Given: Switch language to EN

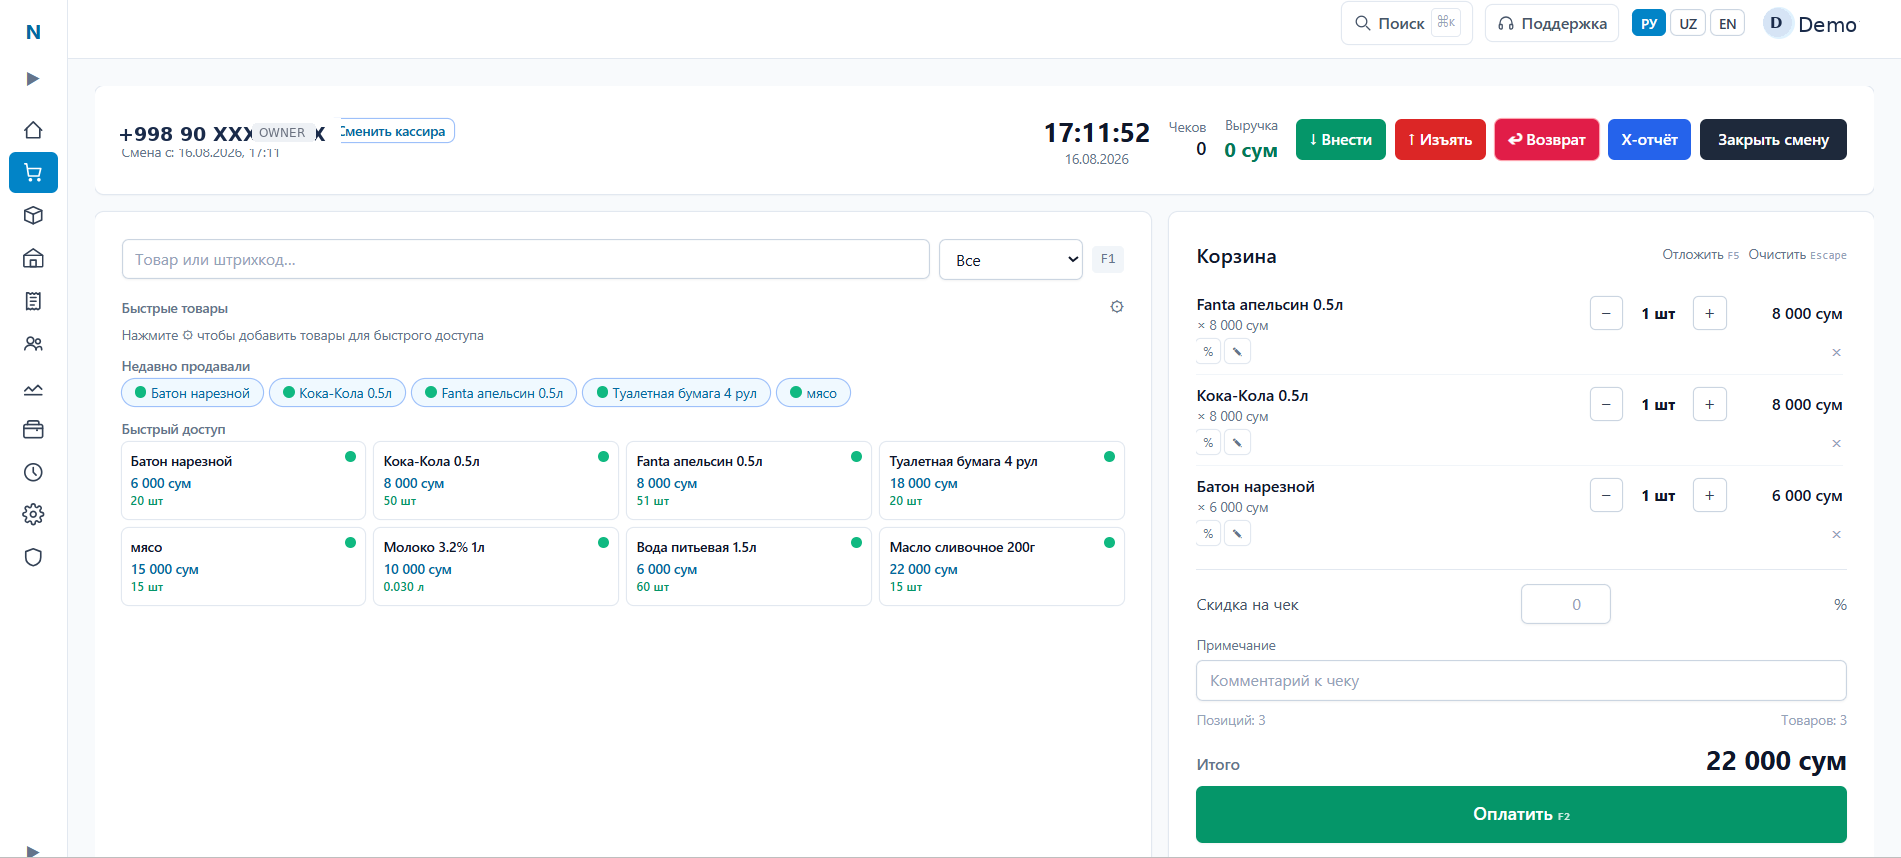Looking at the screenshot, I should (x=1727, y=24).
